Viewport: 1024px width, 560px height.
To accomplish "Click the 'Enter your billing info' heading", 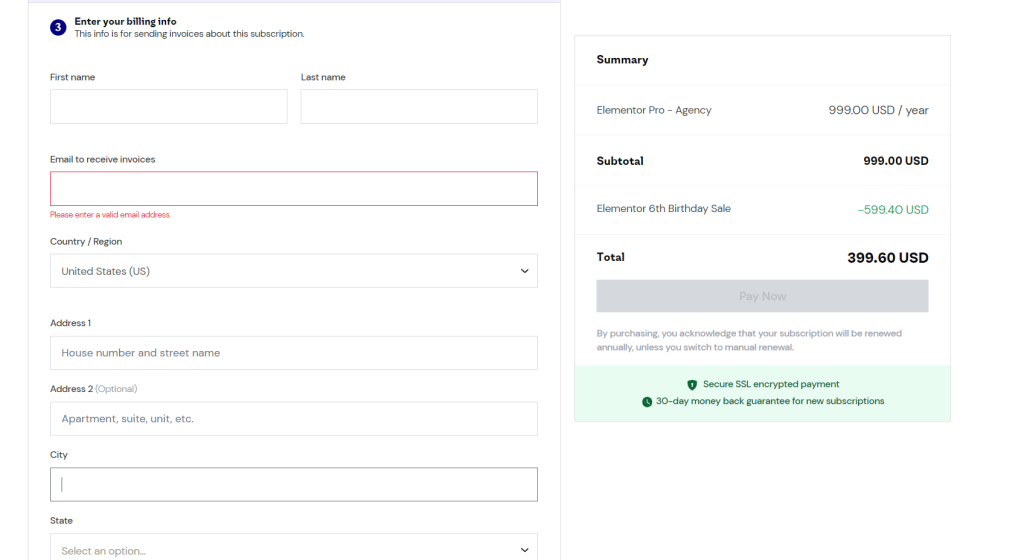I will pos(125,22).
